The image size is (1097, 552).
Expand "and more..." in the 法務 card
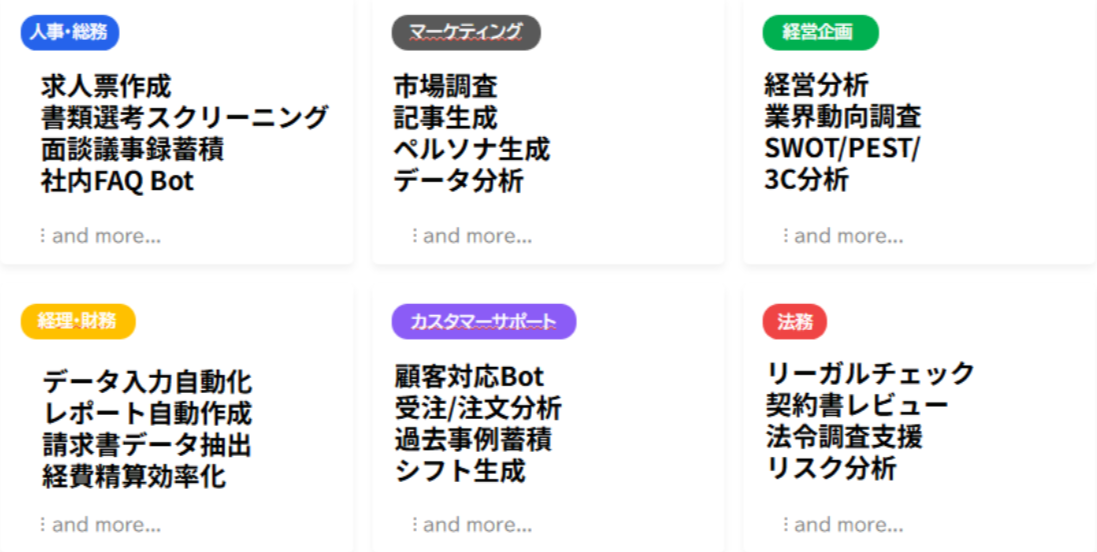847,524
